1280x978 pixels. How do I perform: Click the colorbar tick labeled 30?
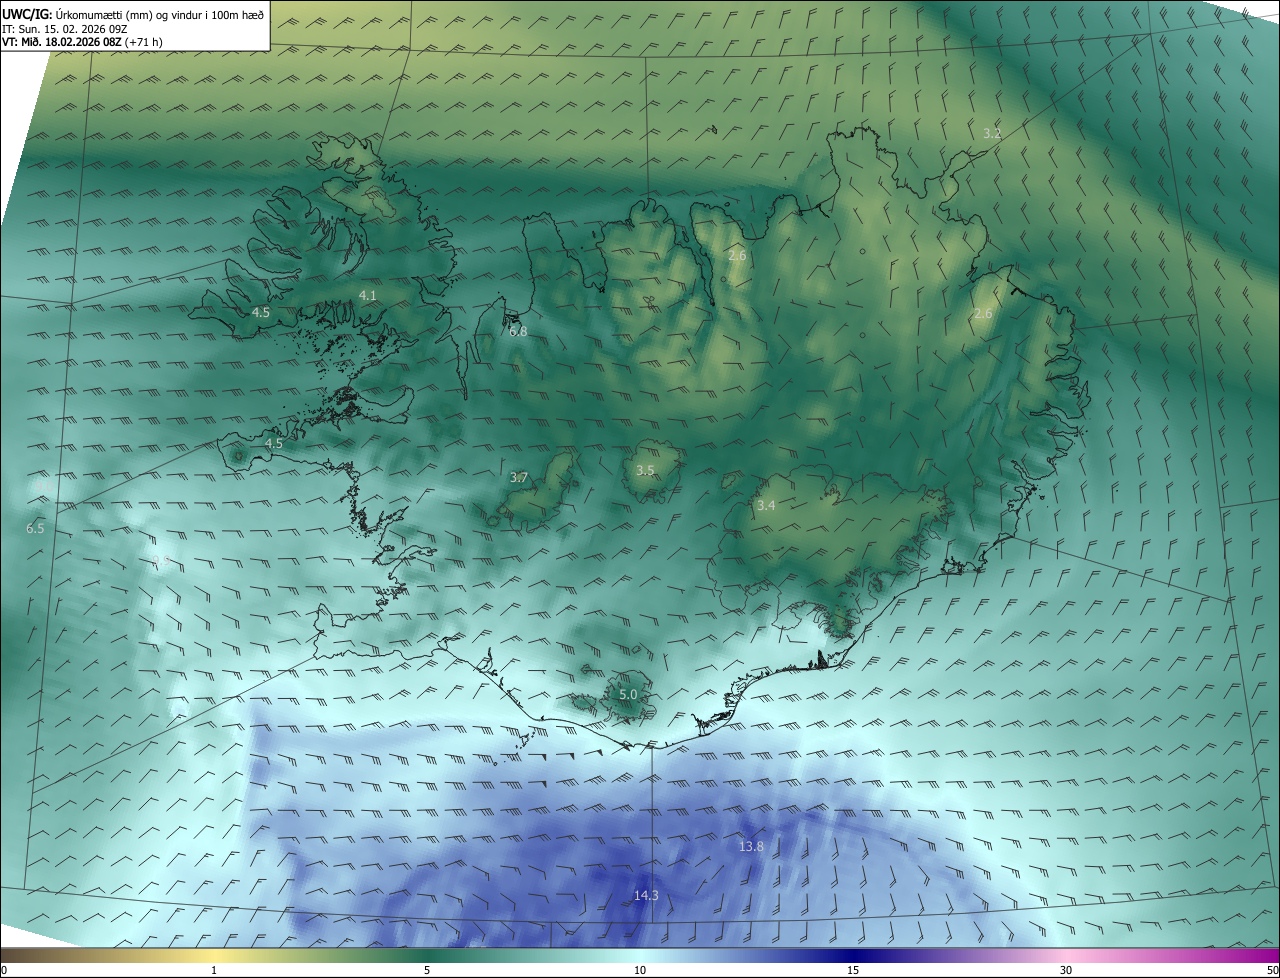(1066, 971)
